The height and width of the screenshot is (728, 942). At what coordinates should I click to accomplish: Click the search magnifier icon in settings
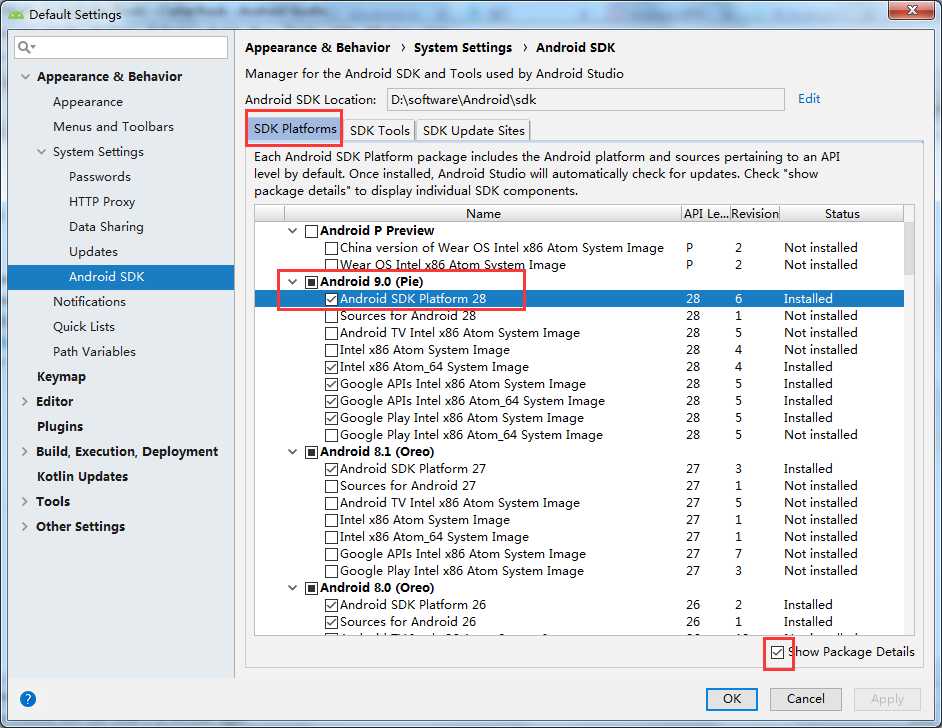26,47
